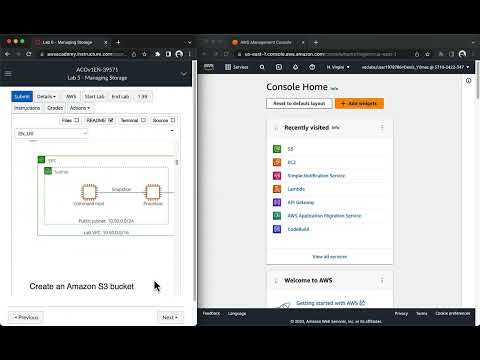480x360 pixels.
Task: Click the lab browser address bar
Action: tap(83, 54)
